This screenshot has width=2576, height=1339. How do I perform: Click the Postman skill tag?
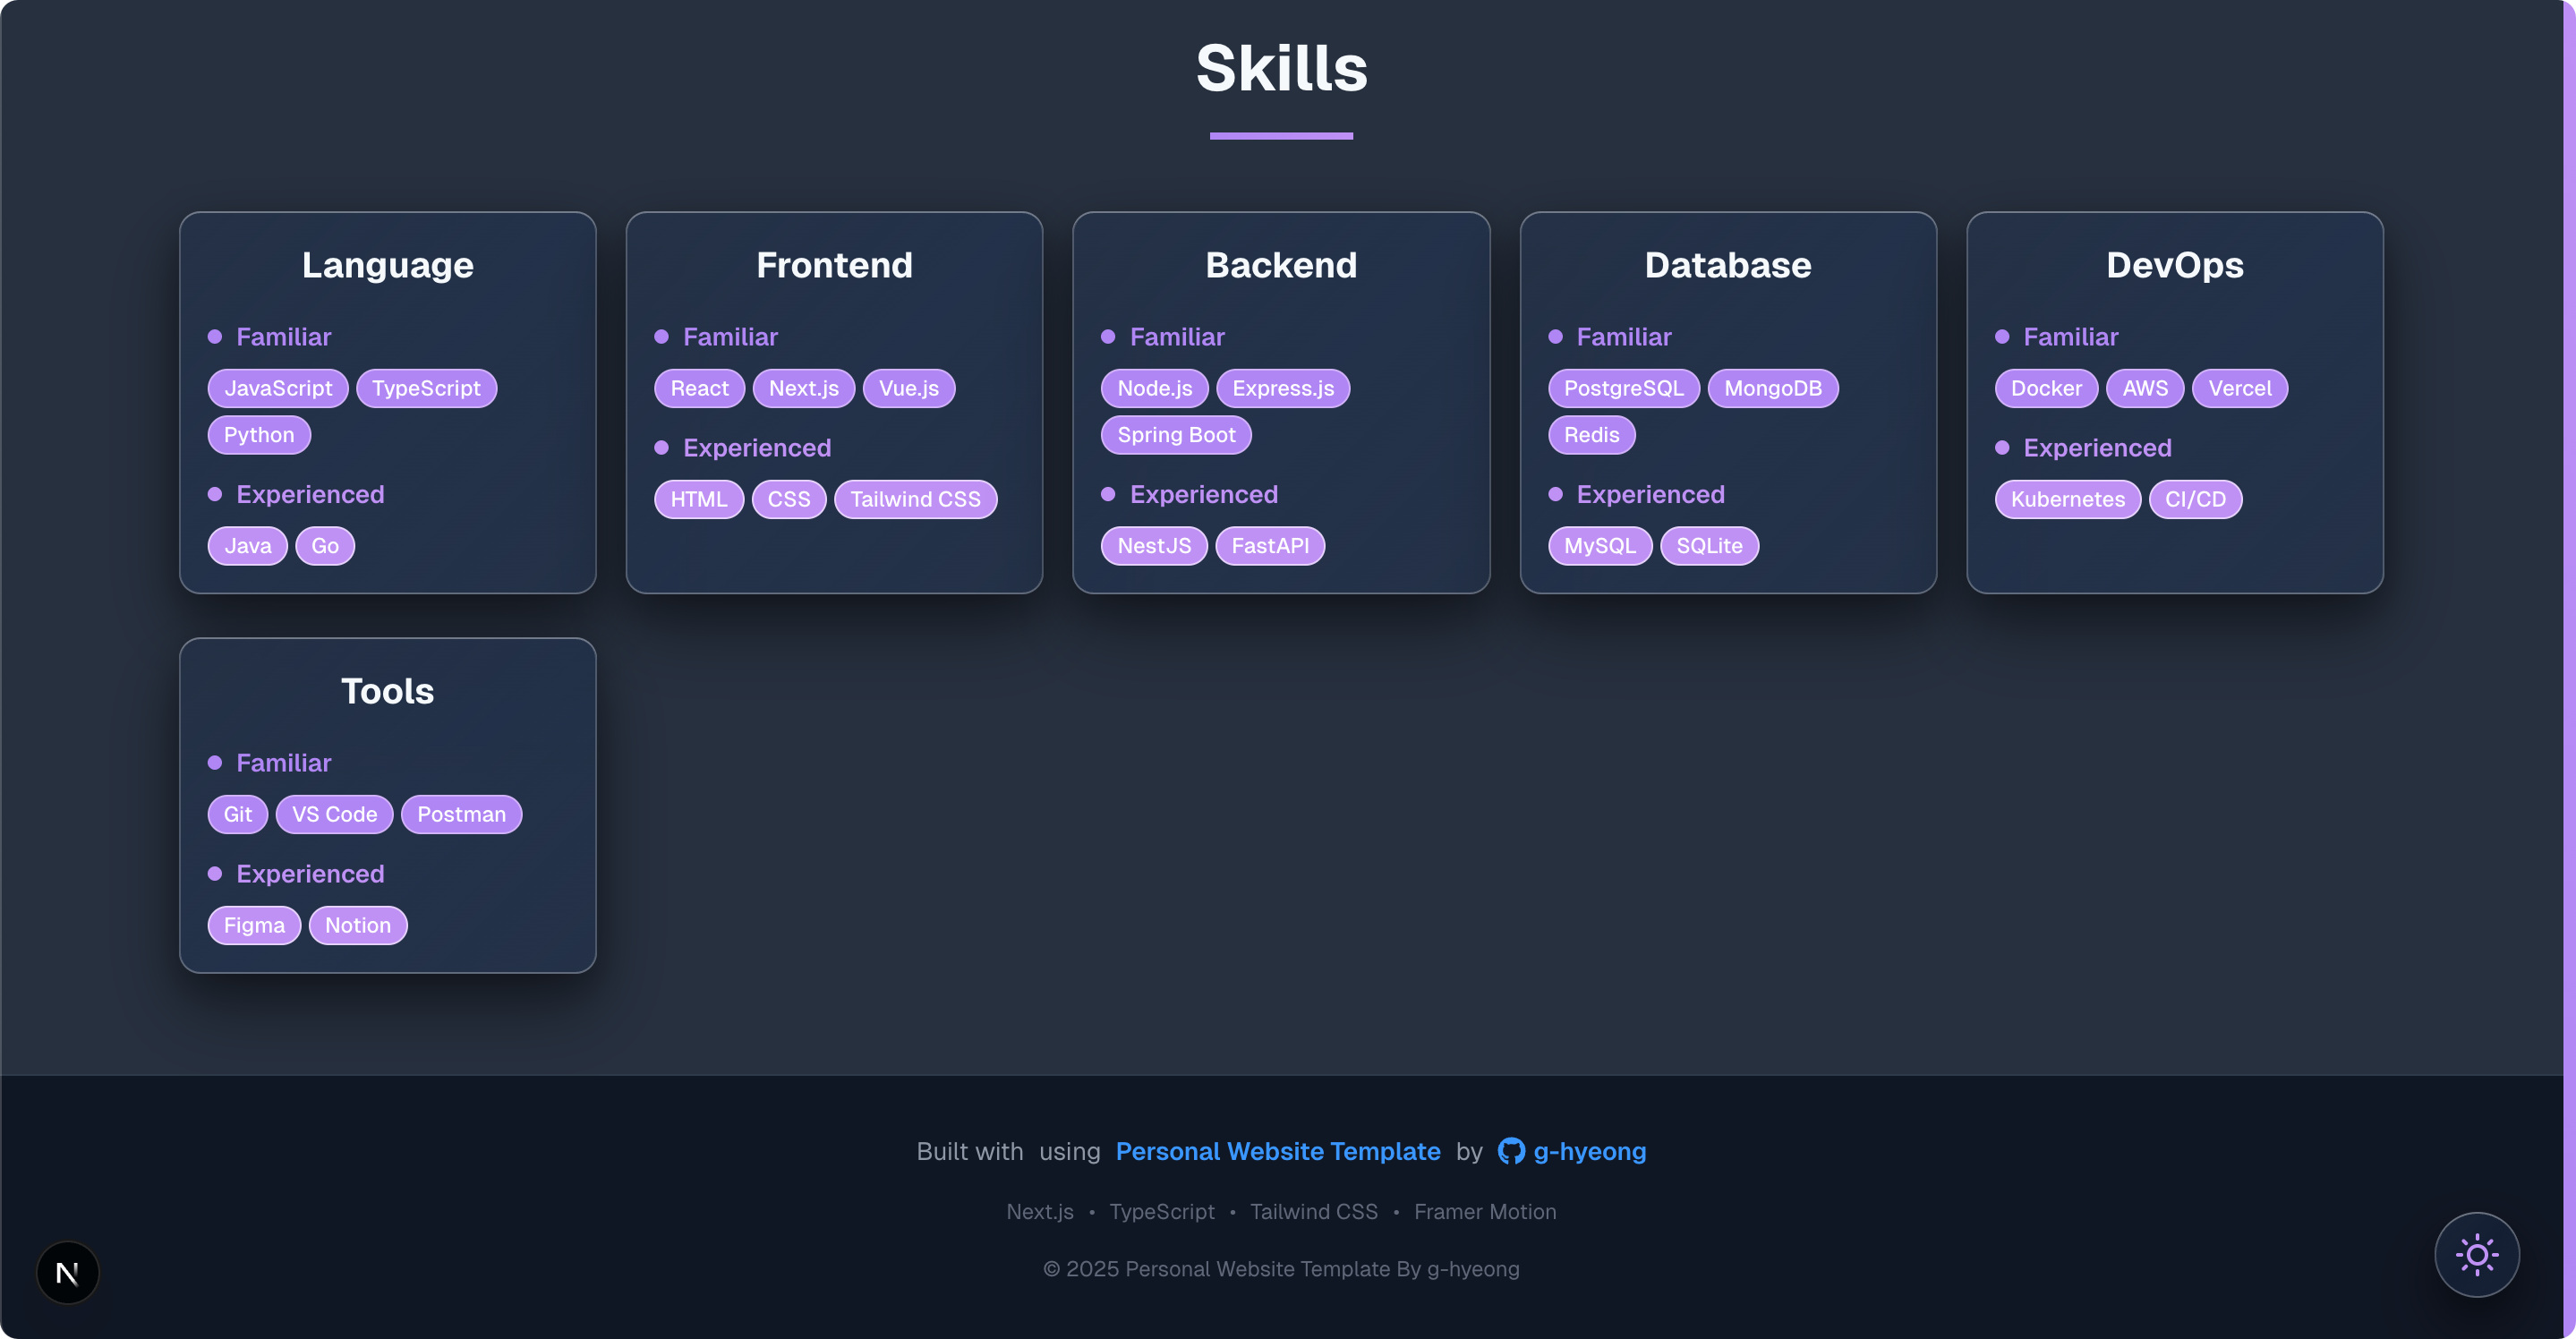tap(461, 814)
